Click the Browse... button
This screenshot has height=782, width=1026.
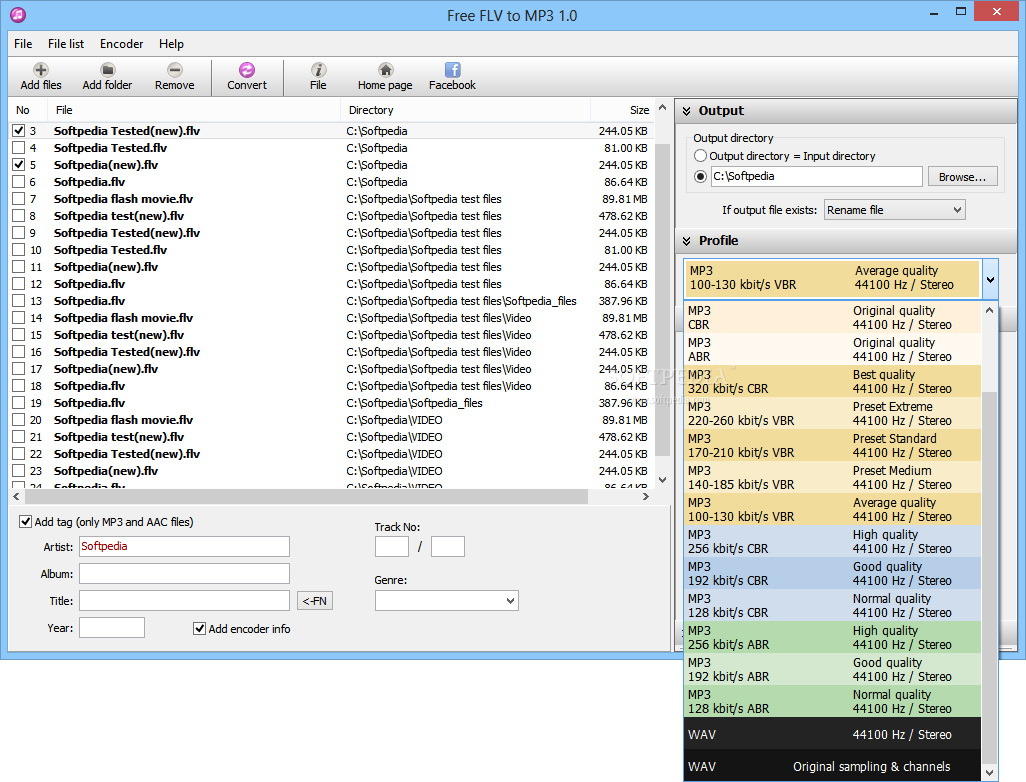click(x=962, y=177)
